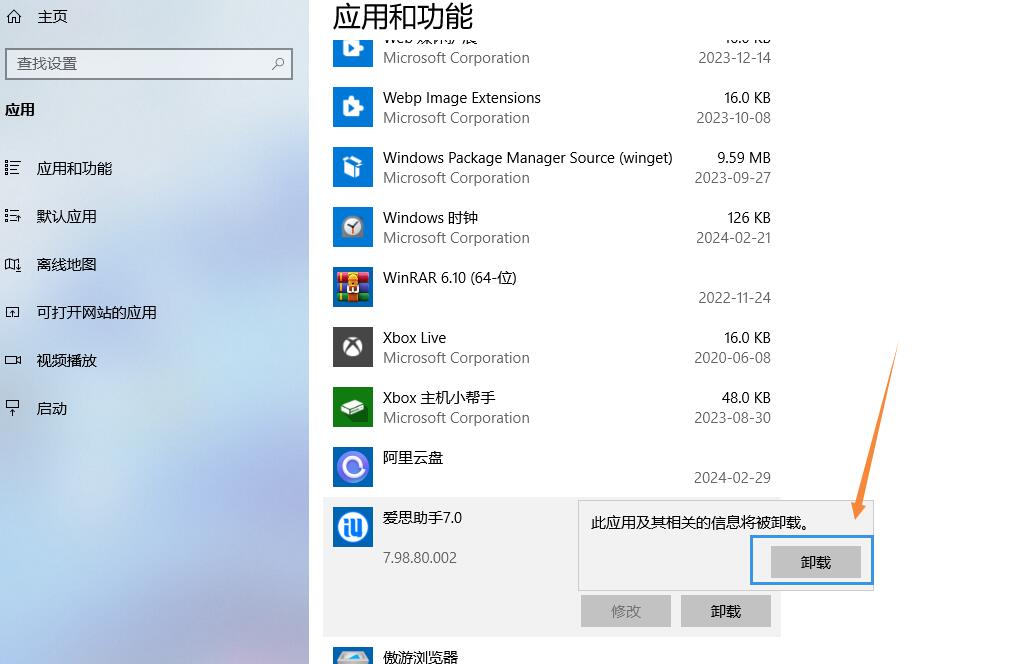Click the Windows 时钟 clock icon
The image size is (1029, 664).
click(x=353, y=227)
